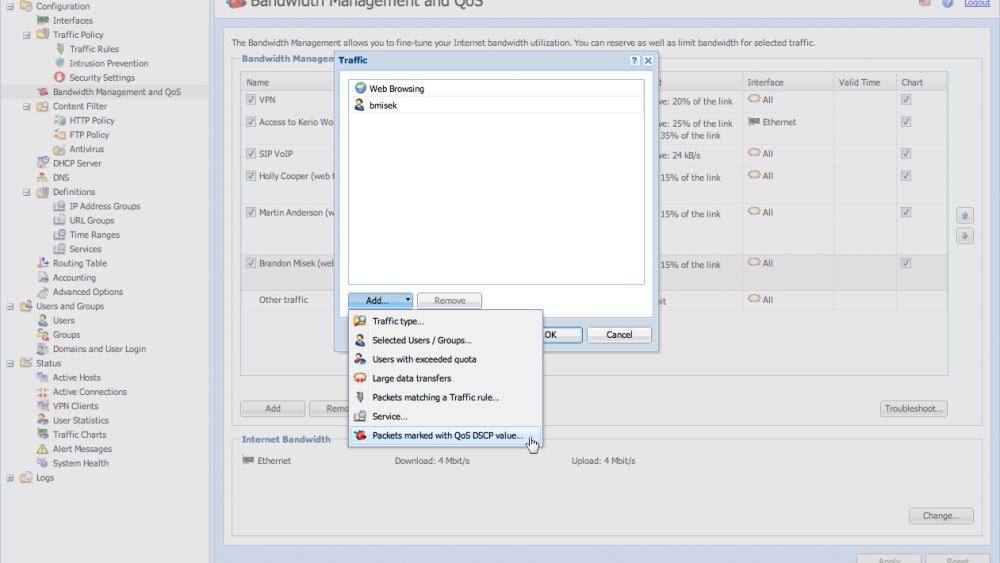Viewport: 1000px width, 563px height.
Task: Open the Add dropdown in Traffic dialog
Action: tap(380, 300)
